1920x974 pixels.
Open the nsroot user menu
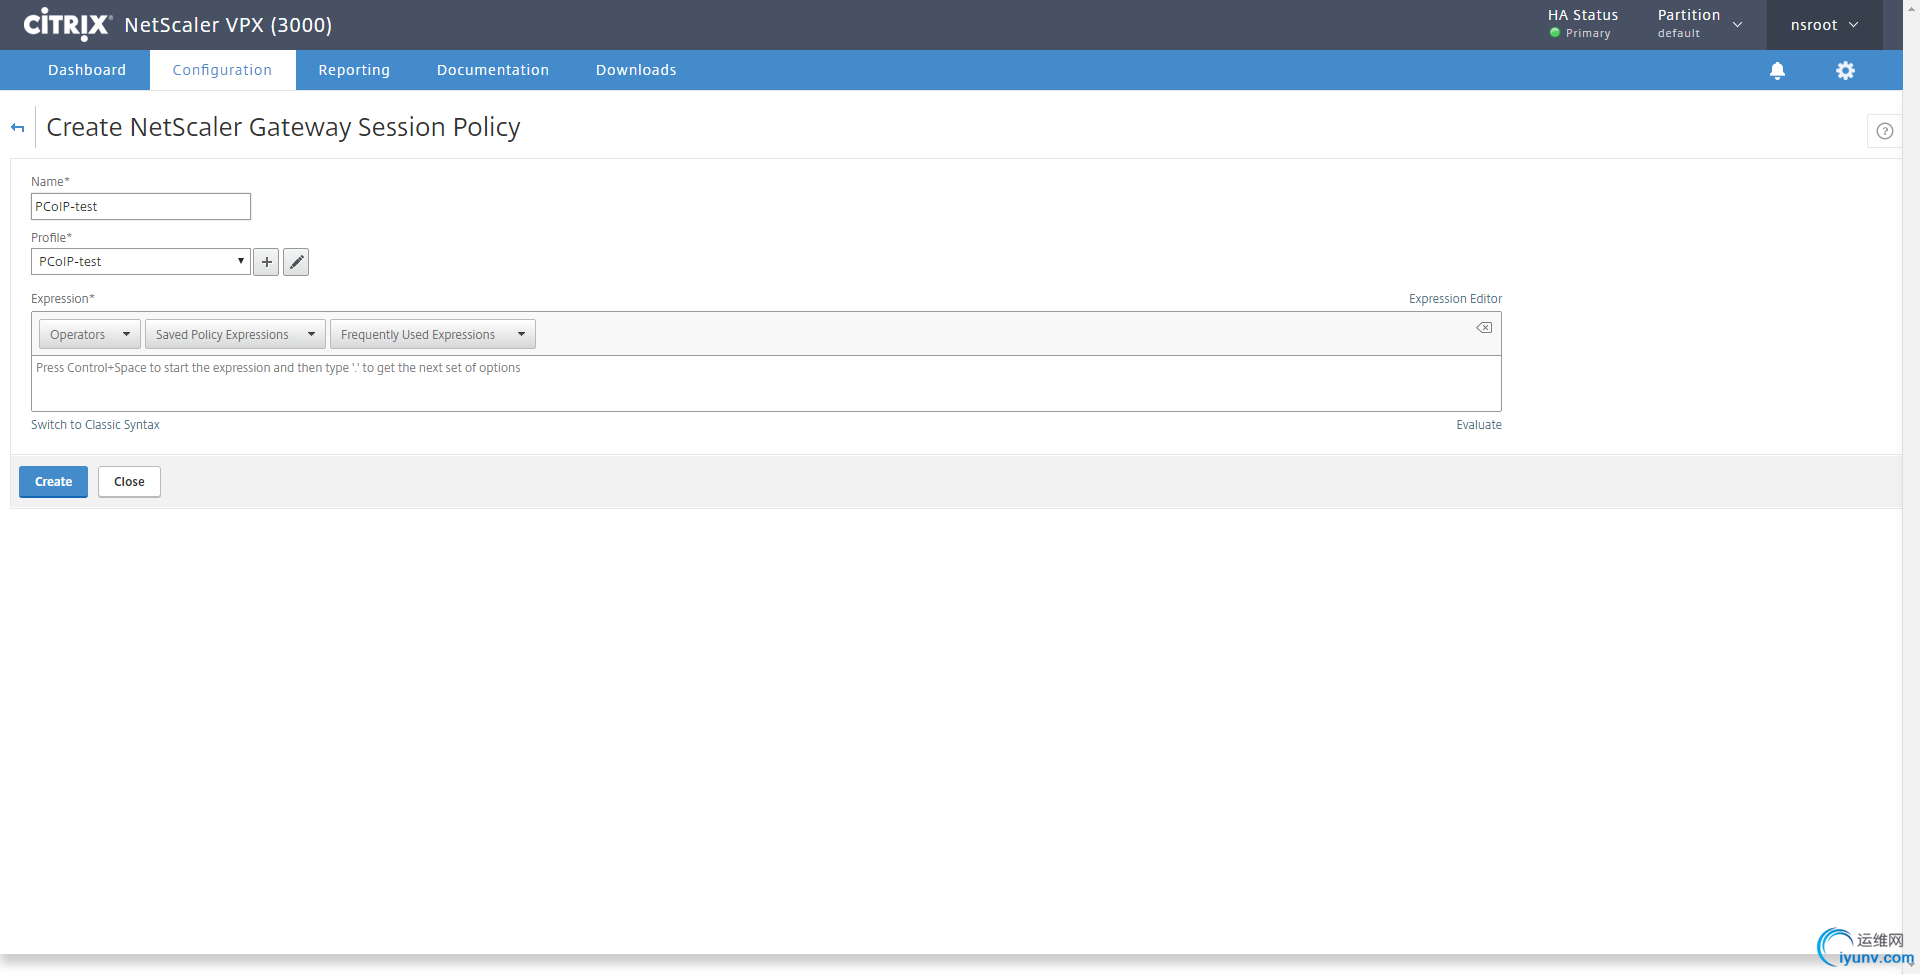tap(1824, 25)
